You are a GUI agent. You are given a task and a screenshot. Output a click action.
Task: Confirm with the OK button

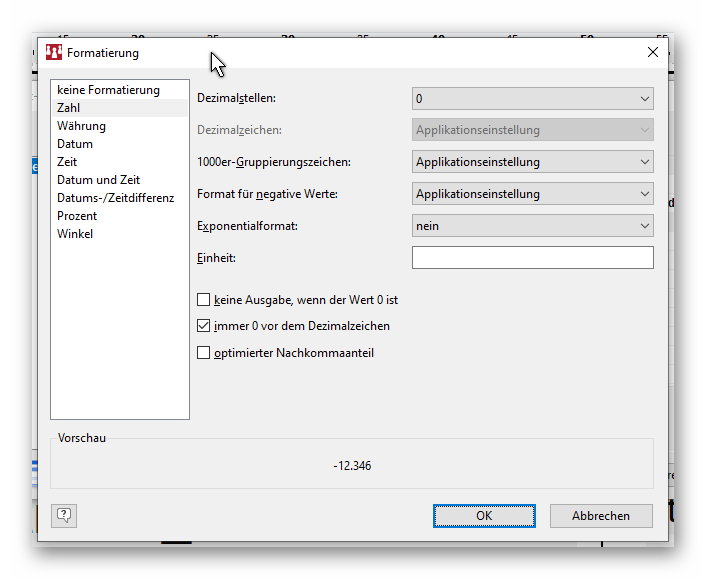click(x=484, y=516)
